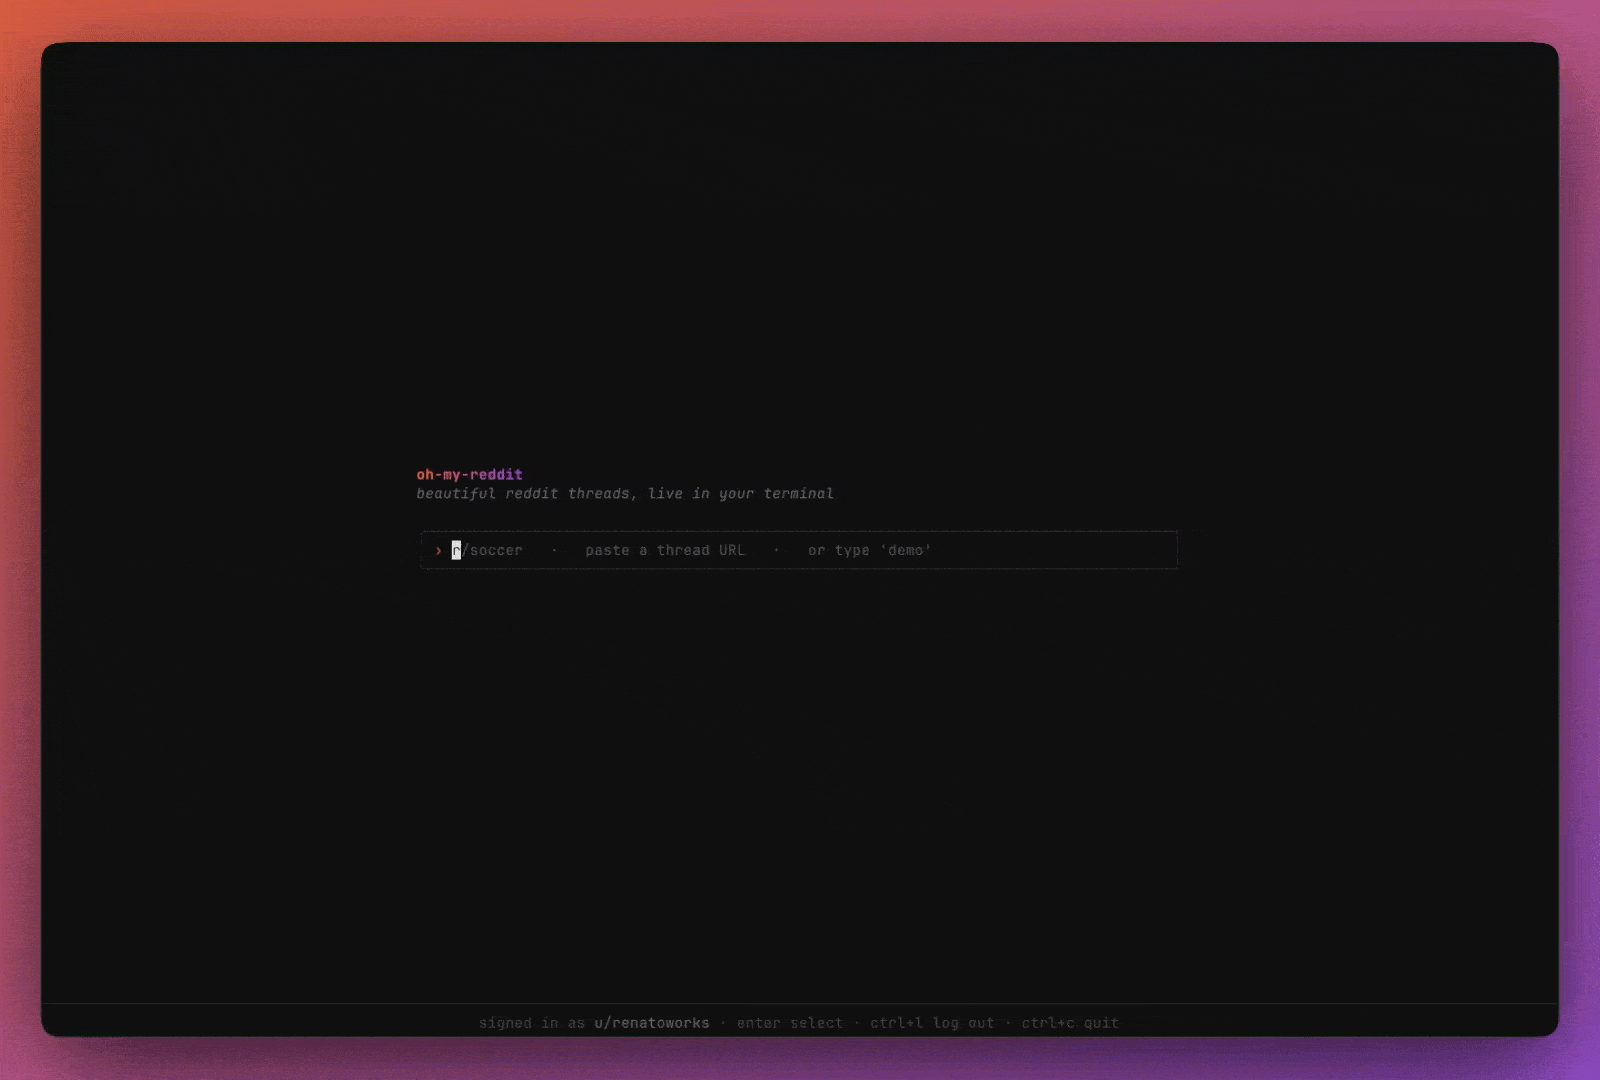Select the oh-my-reddit title text
Viewport: 1600px width, 1080px height.
[x=469, y=474]
